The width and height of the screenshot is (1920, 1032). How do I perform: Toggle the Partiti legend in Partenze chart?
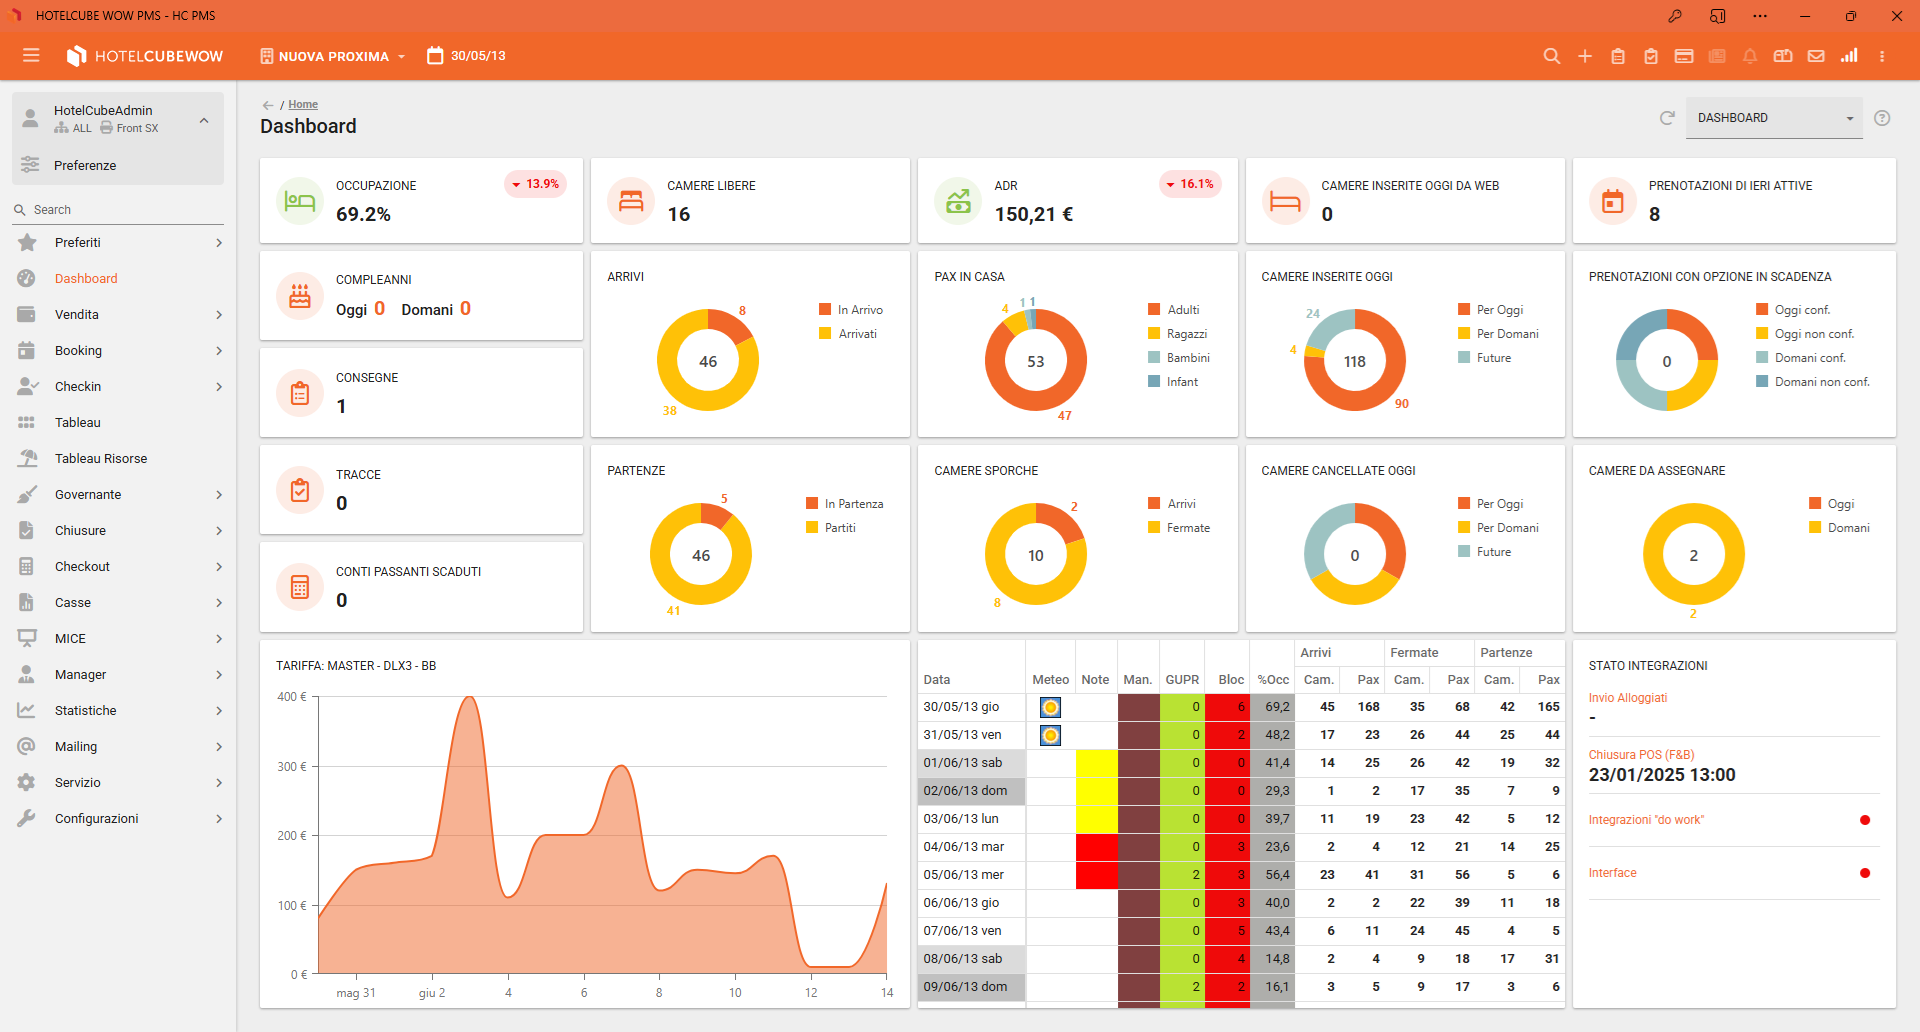click(x=831, y=528)
